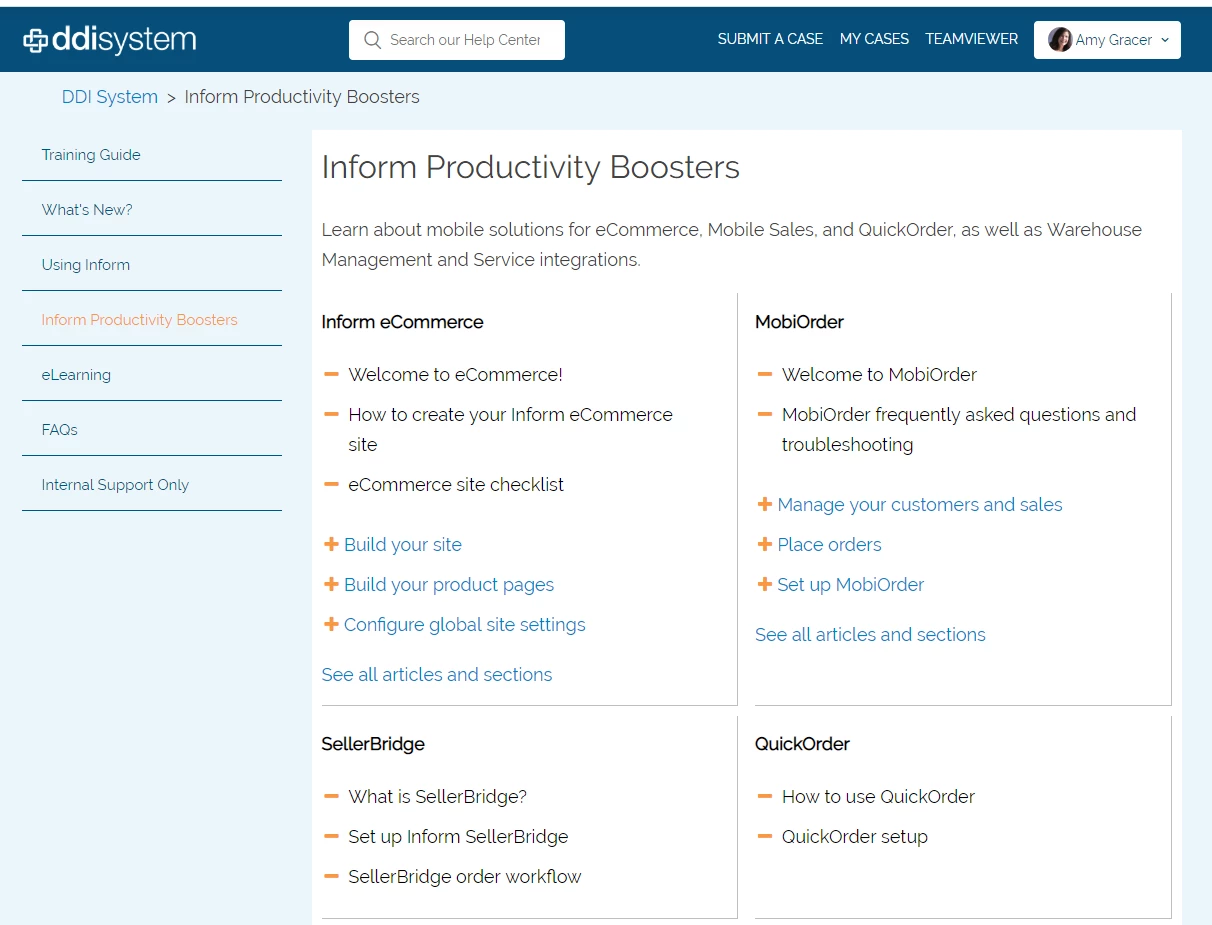Open MY CASES
This screenshot has width=1212, height=925.
coord(874,39)
